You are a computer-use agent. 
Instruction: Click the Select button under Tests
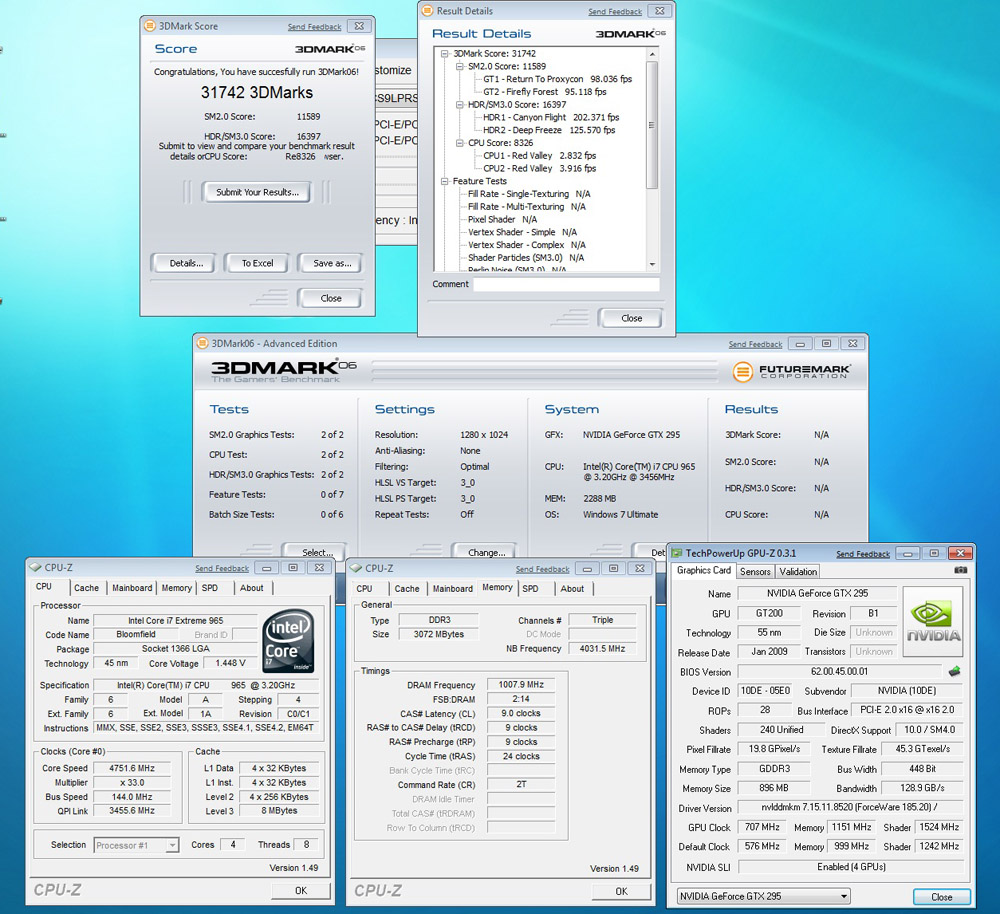coord(316,552)
